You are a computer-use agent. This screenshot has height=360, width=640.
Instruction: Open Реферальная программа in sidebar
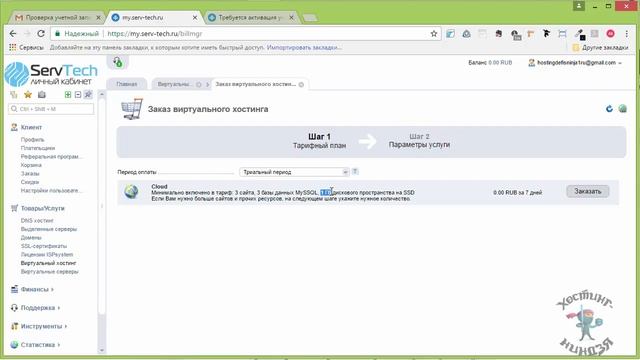click(51, 157)
